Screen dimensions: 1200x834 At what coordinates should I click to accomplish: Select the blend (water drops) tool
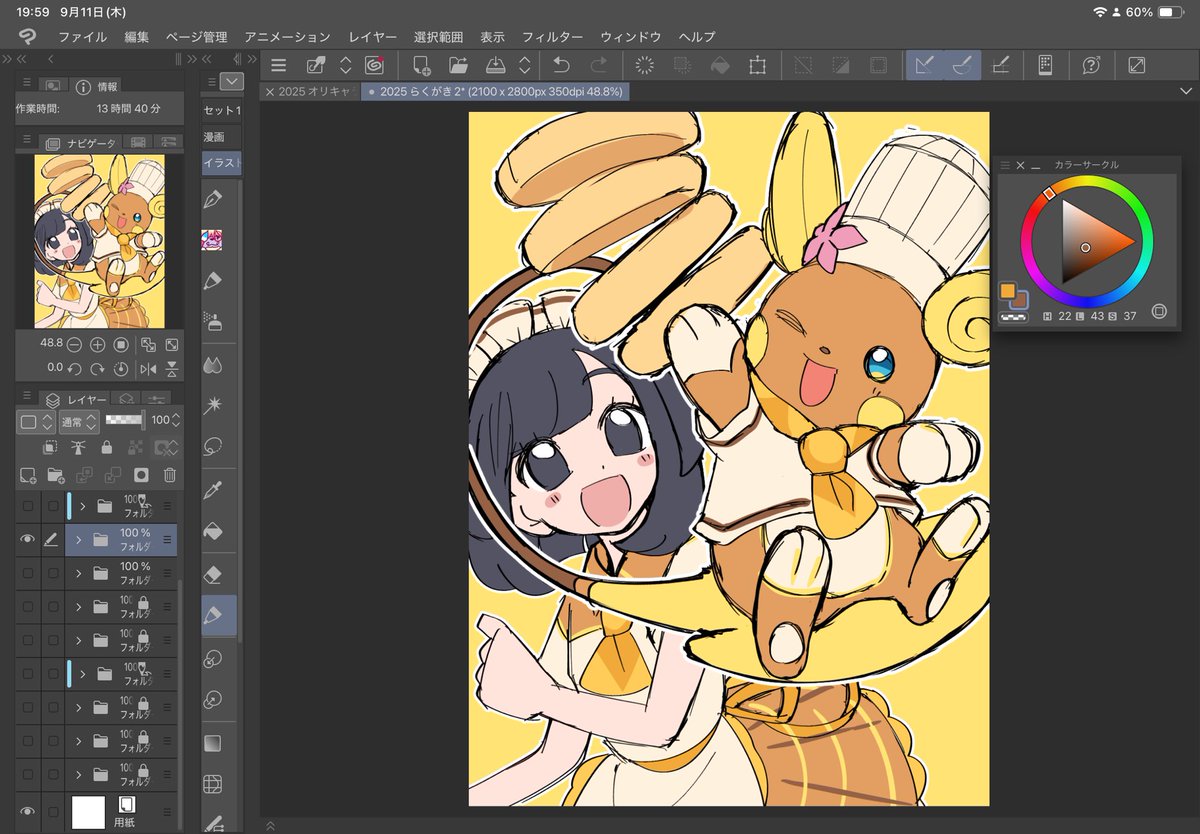(211, 365)
